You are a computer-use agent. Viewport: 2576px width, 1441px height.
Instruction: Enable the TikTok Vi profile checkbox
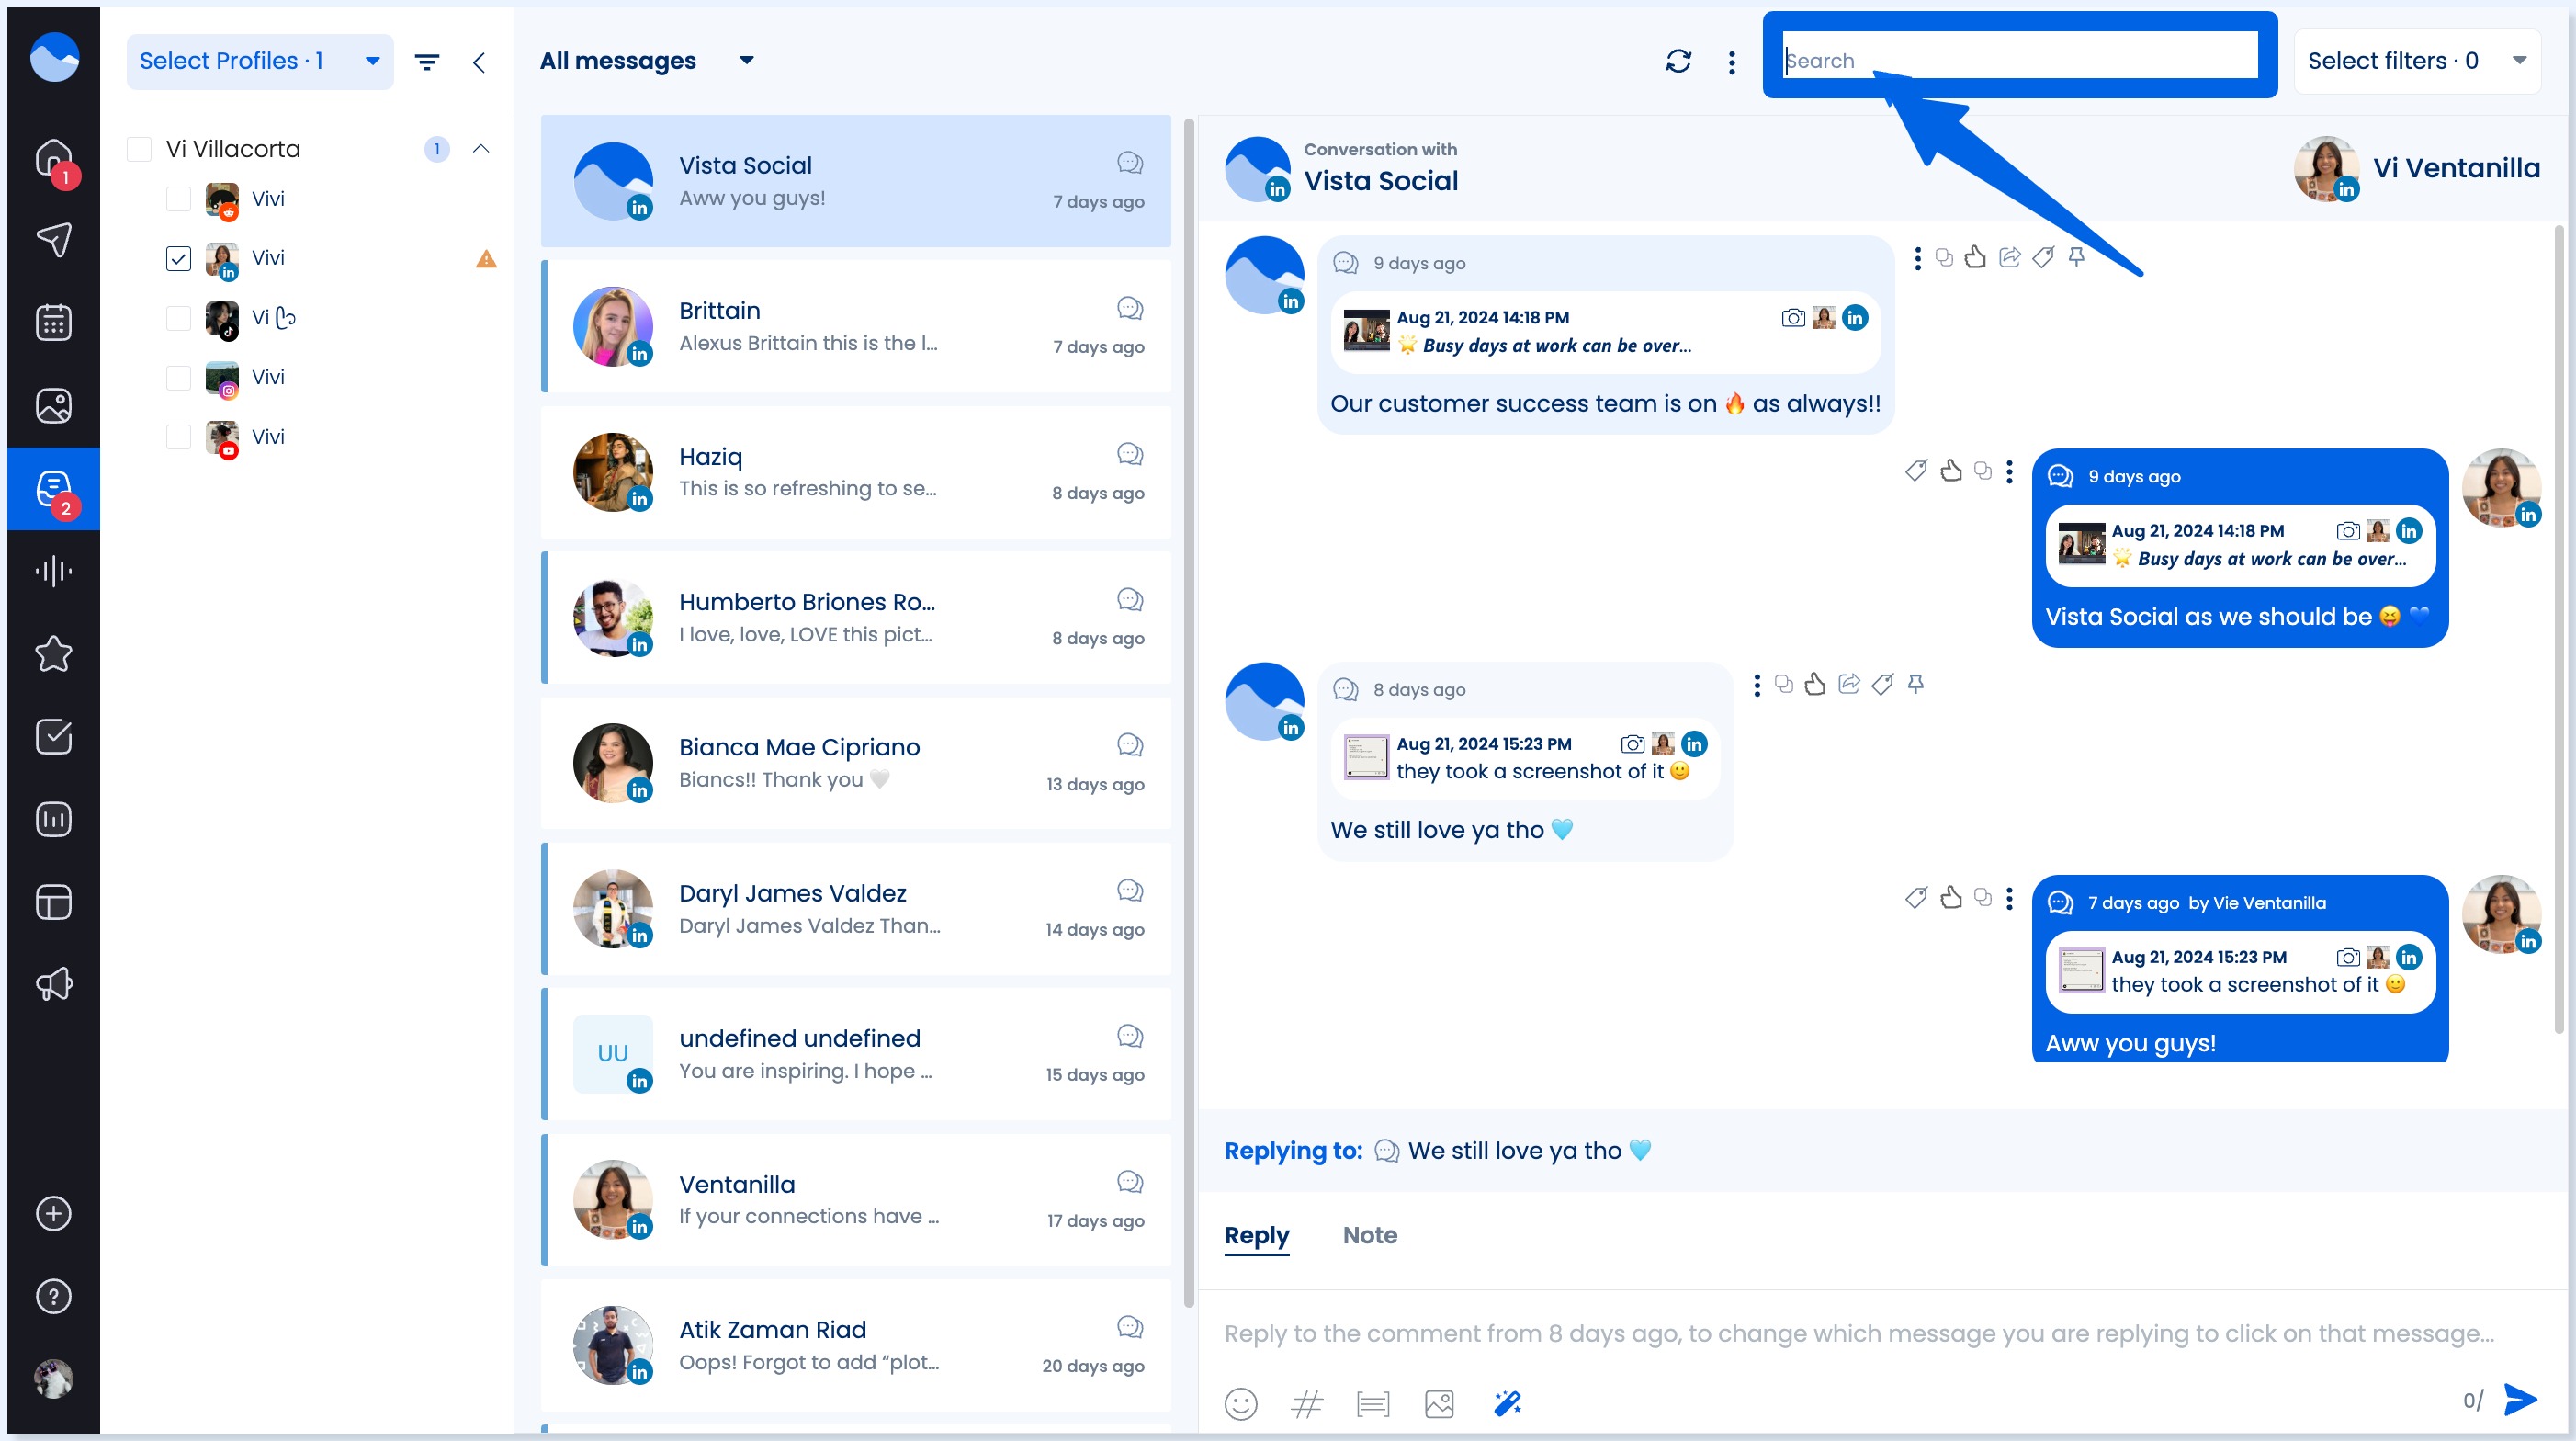178,318
